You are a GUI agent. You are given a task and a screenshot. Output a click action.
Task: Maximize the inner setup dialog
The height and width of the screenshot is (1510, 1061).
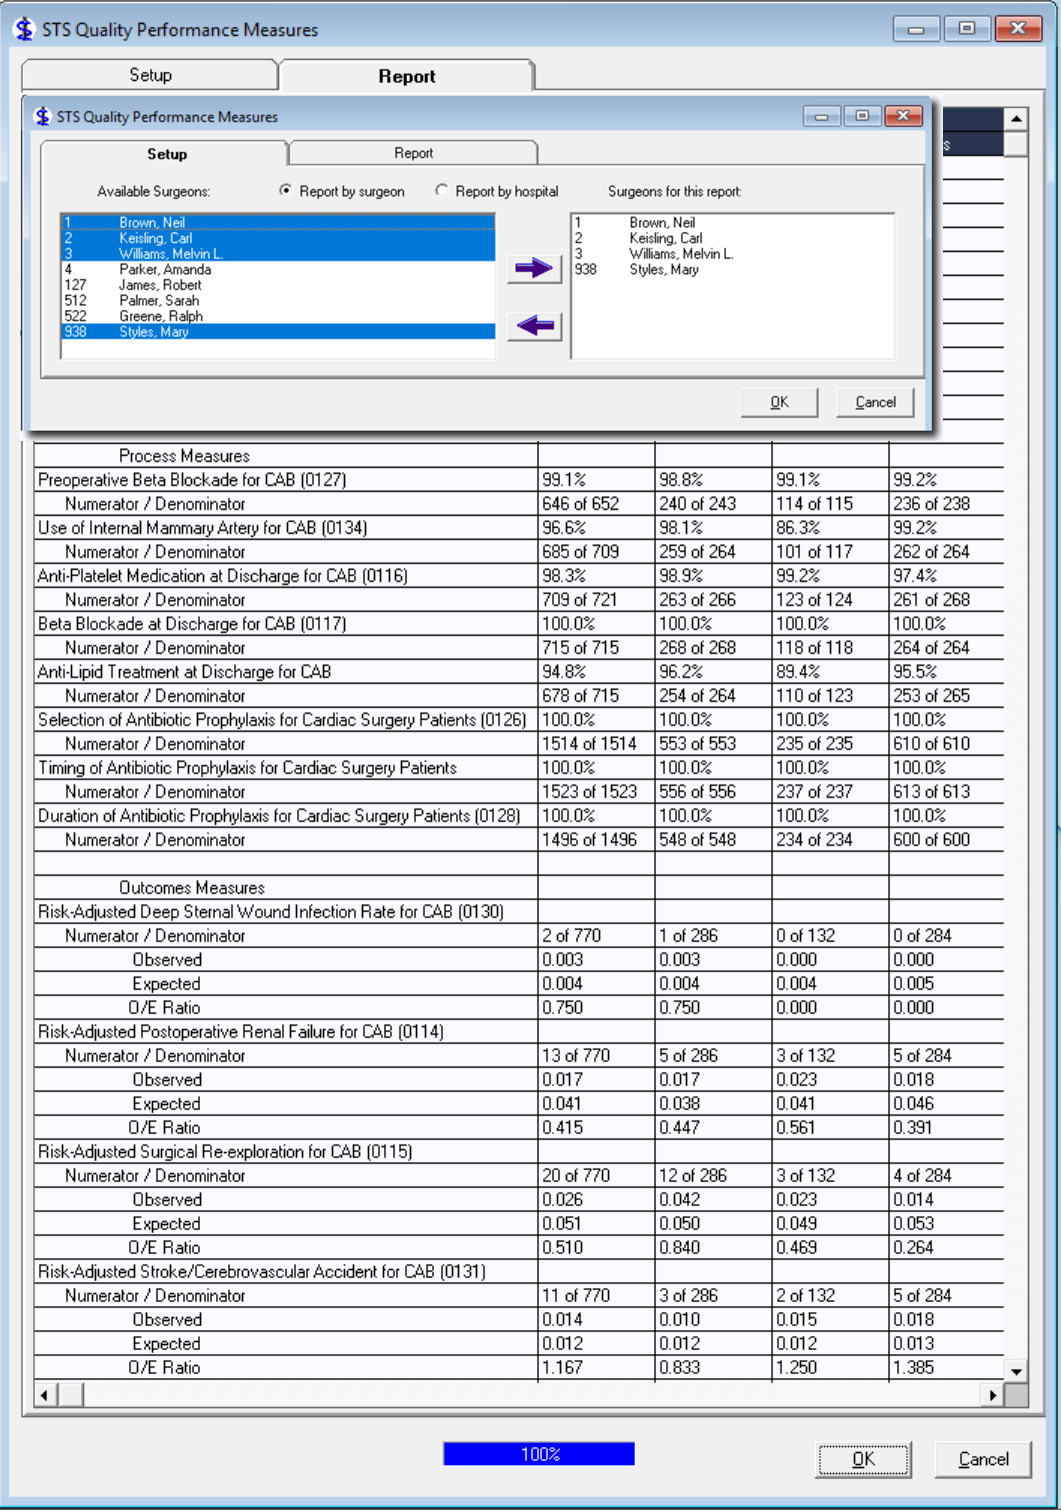coord(862,116)
